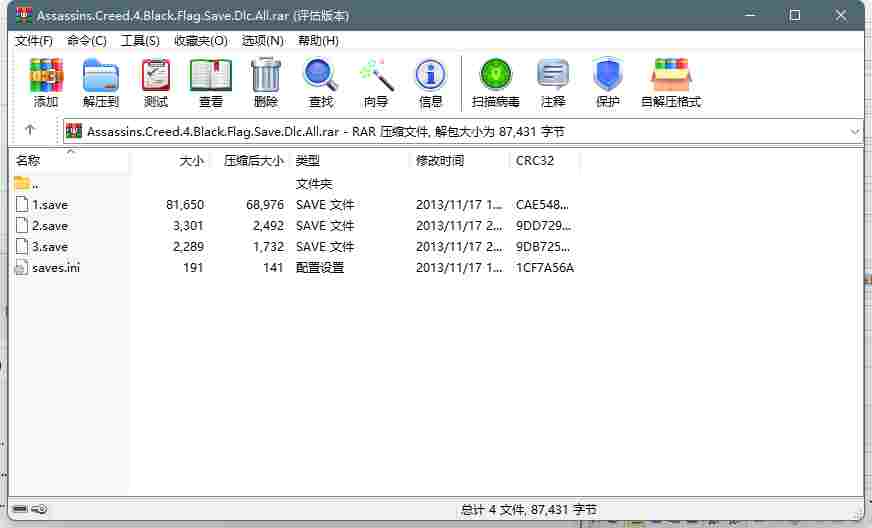Select the file name 3.save
Viewport: 872px width, 528px height.
coord(50,246)
